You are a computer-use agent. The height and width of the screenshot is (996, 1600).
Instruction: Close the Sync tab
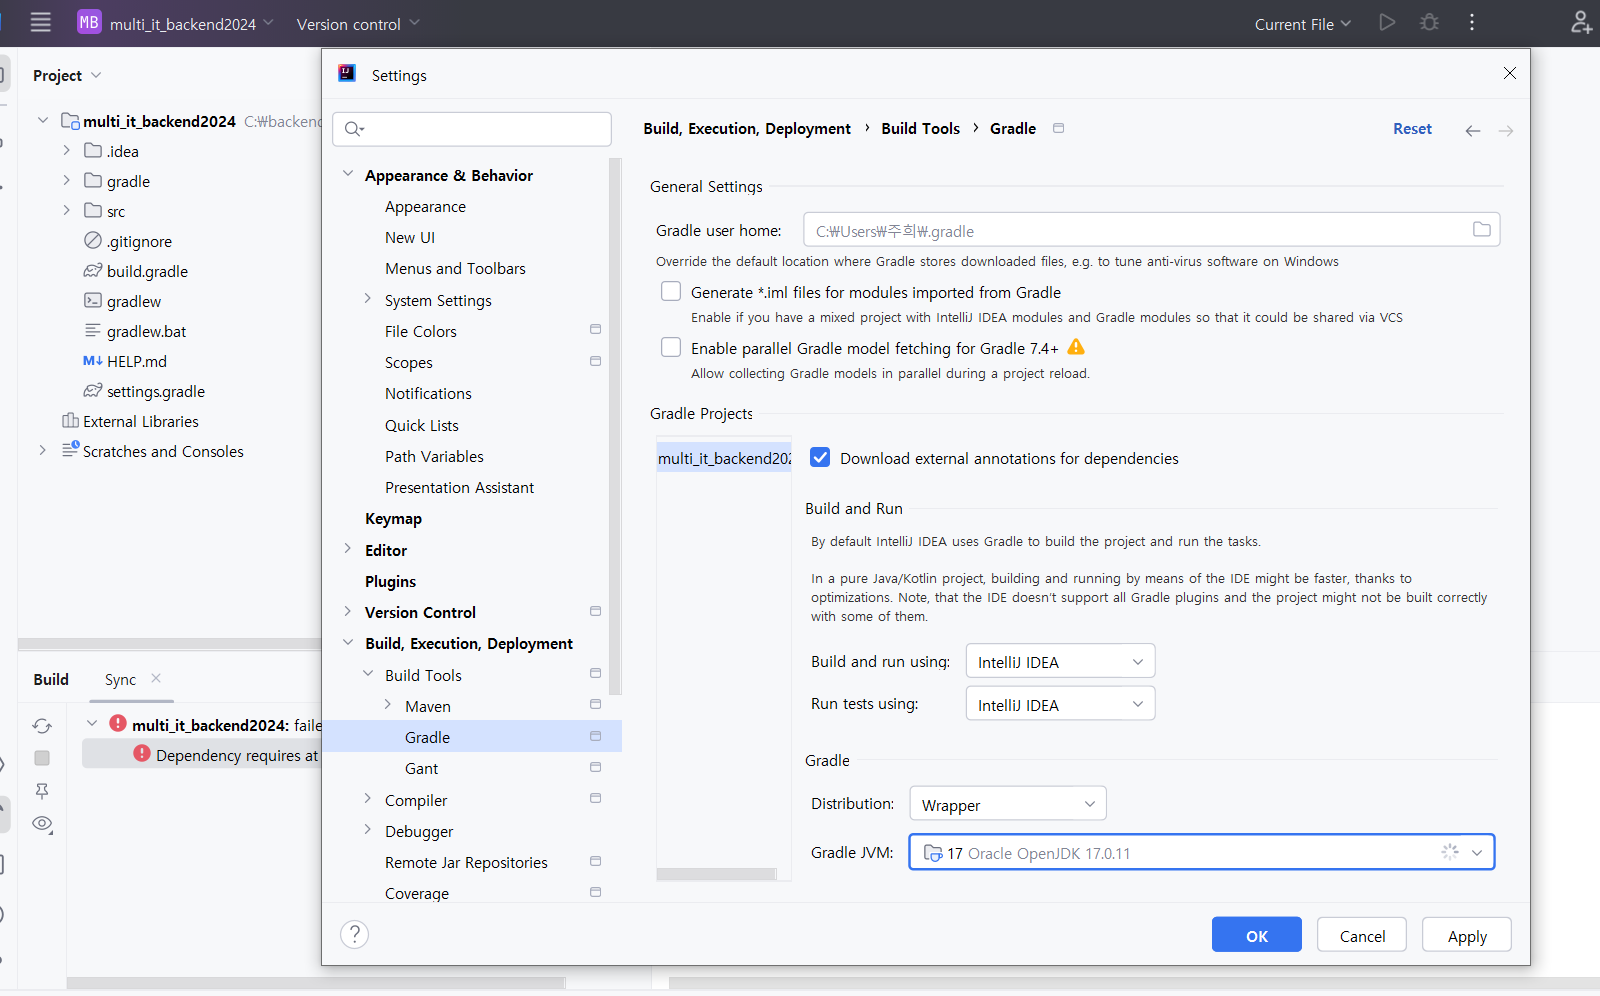tap(156, 678)
